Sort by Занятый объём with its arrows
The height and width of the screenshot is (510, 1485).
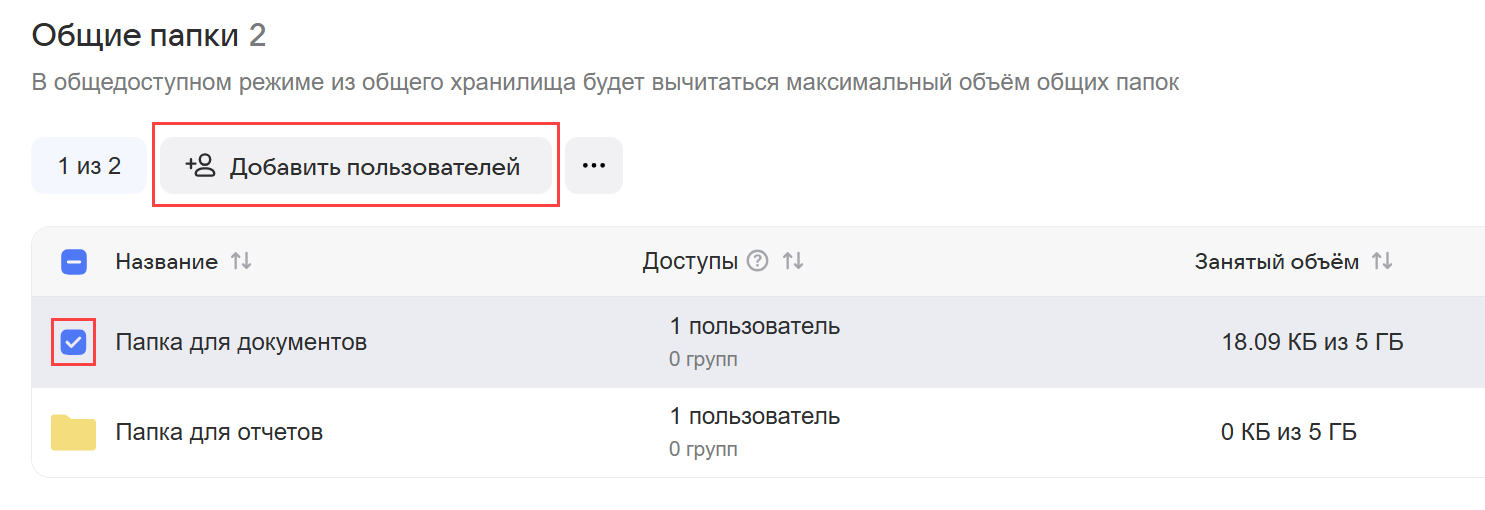pos(1382,262)
